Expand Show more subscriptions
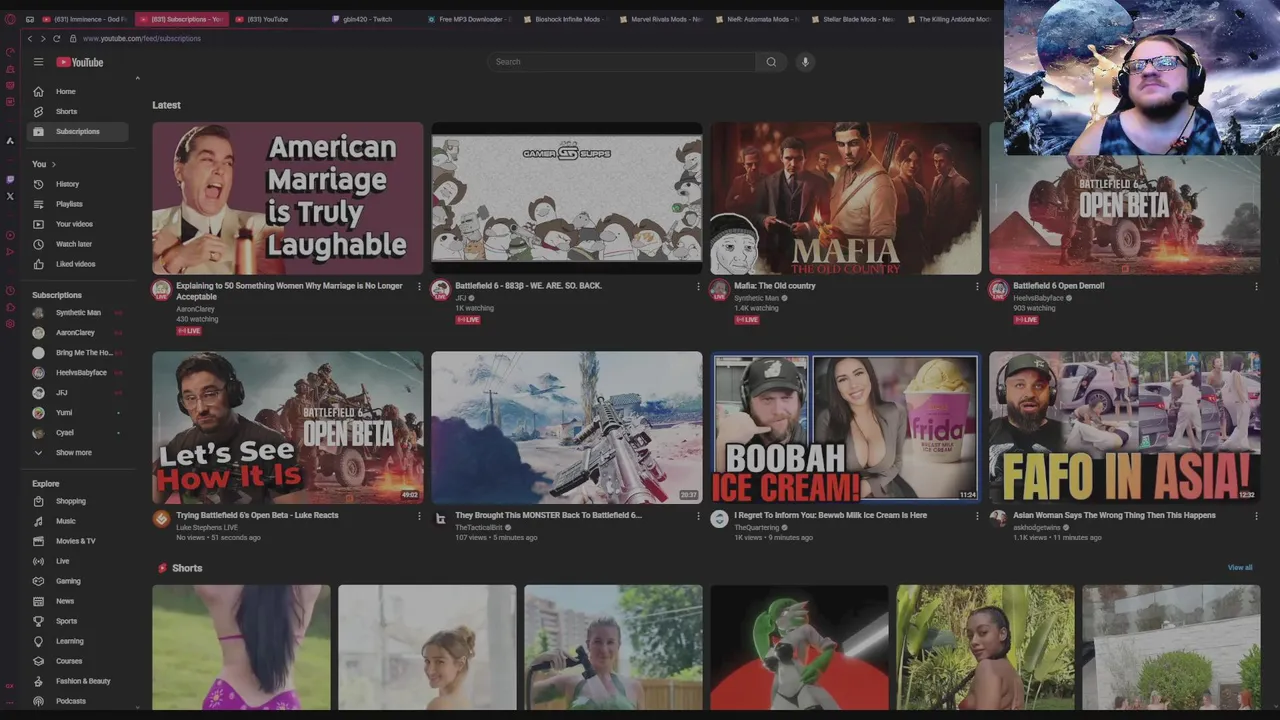The height and width of the screenshot is (720, 1280). (78, 453)
